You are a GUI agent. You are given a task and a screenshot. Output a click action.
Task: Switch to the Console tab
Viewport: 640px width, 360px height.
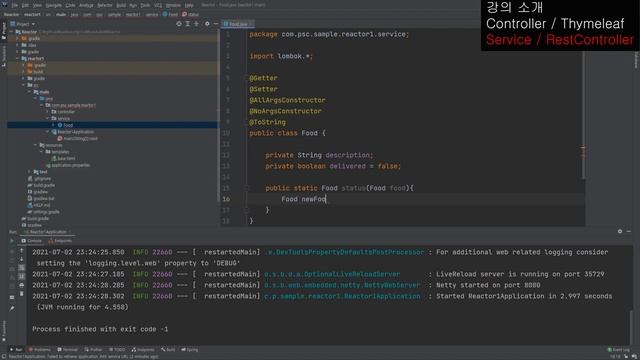(32, 241)
